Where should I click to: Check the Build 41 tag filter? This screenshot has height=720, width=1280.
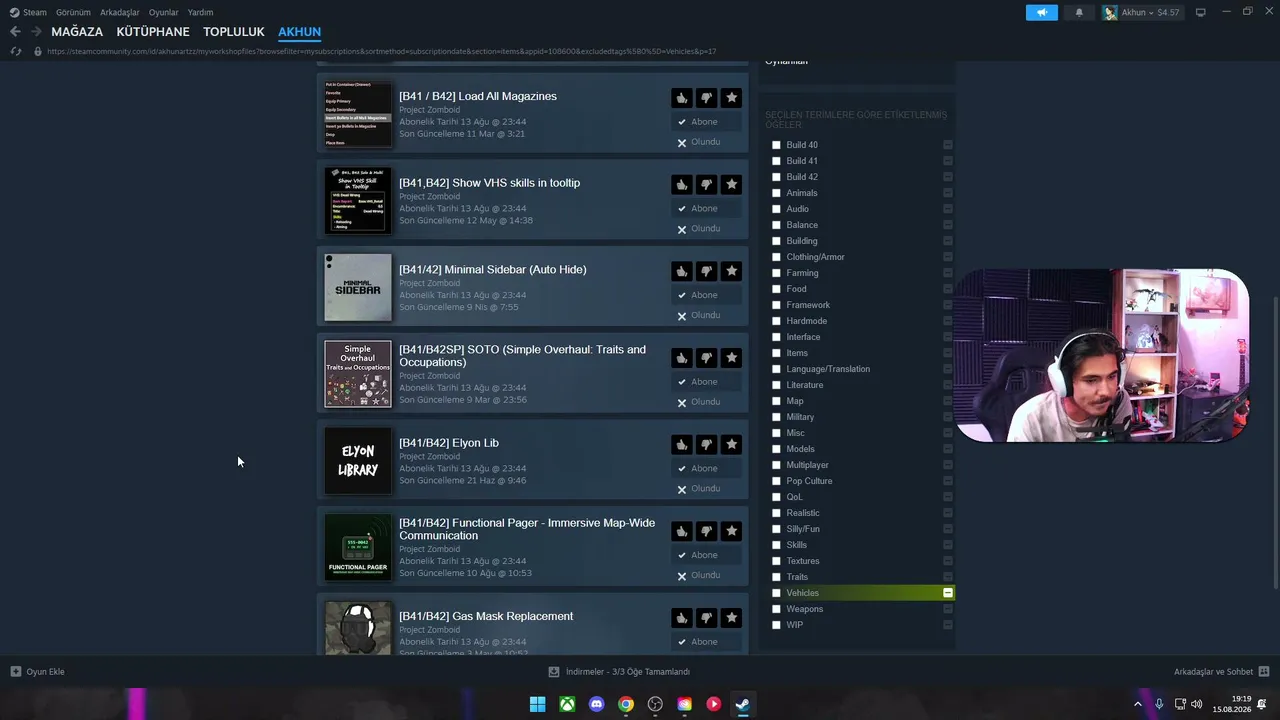(x=776, y=161)
